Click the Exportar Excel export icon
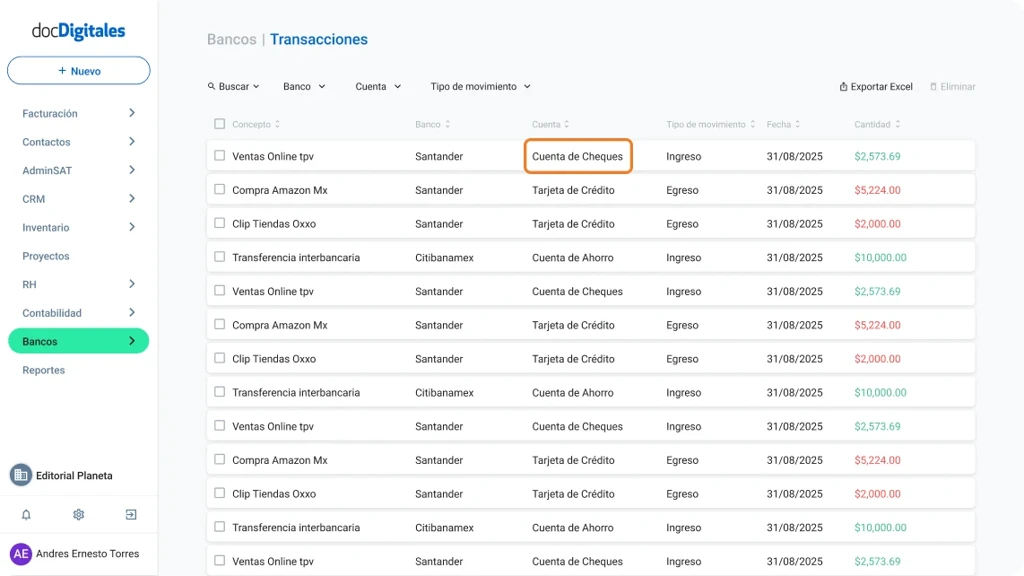 pos(845,86)
